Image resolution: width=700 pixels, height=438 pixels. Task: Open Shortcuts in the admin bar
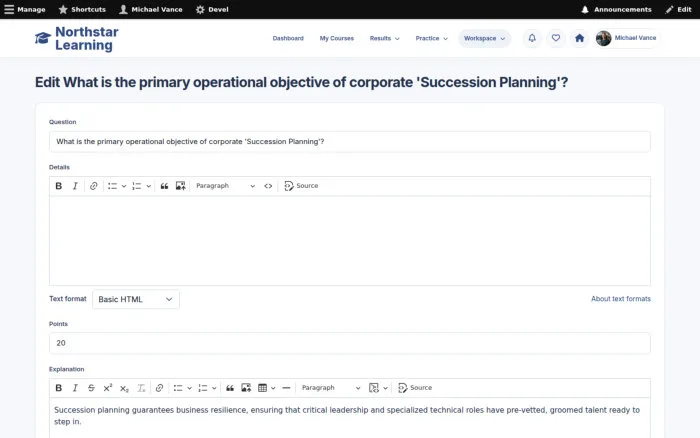(x=82, y=9)
